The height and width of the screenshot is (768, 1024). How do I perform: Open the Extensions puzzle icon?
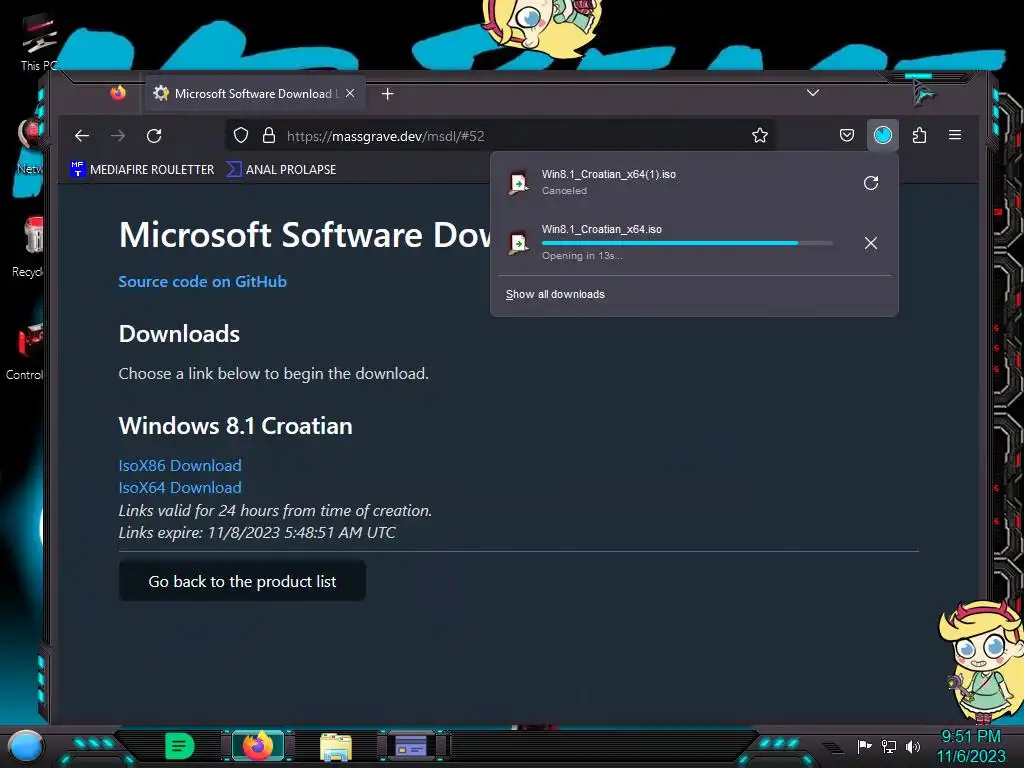click(x=919, y=135)
